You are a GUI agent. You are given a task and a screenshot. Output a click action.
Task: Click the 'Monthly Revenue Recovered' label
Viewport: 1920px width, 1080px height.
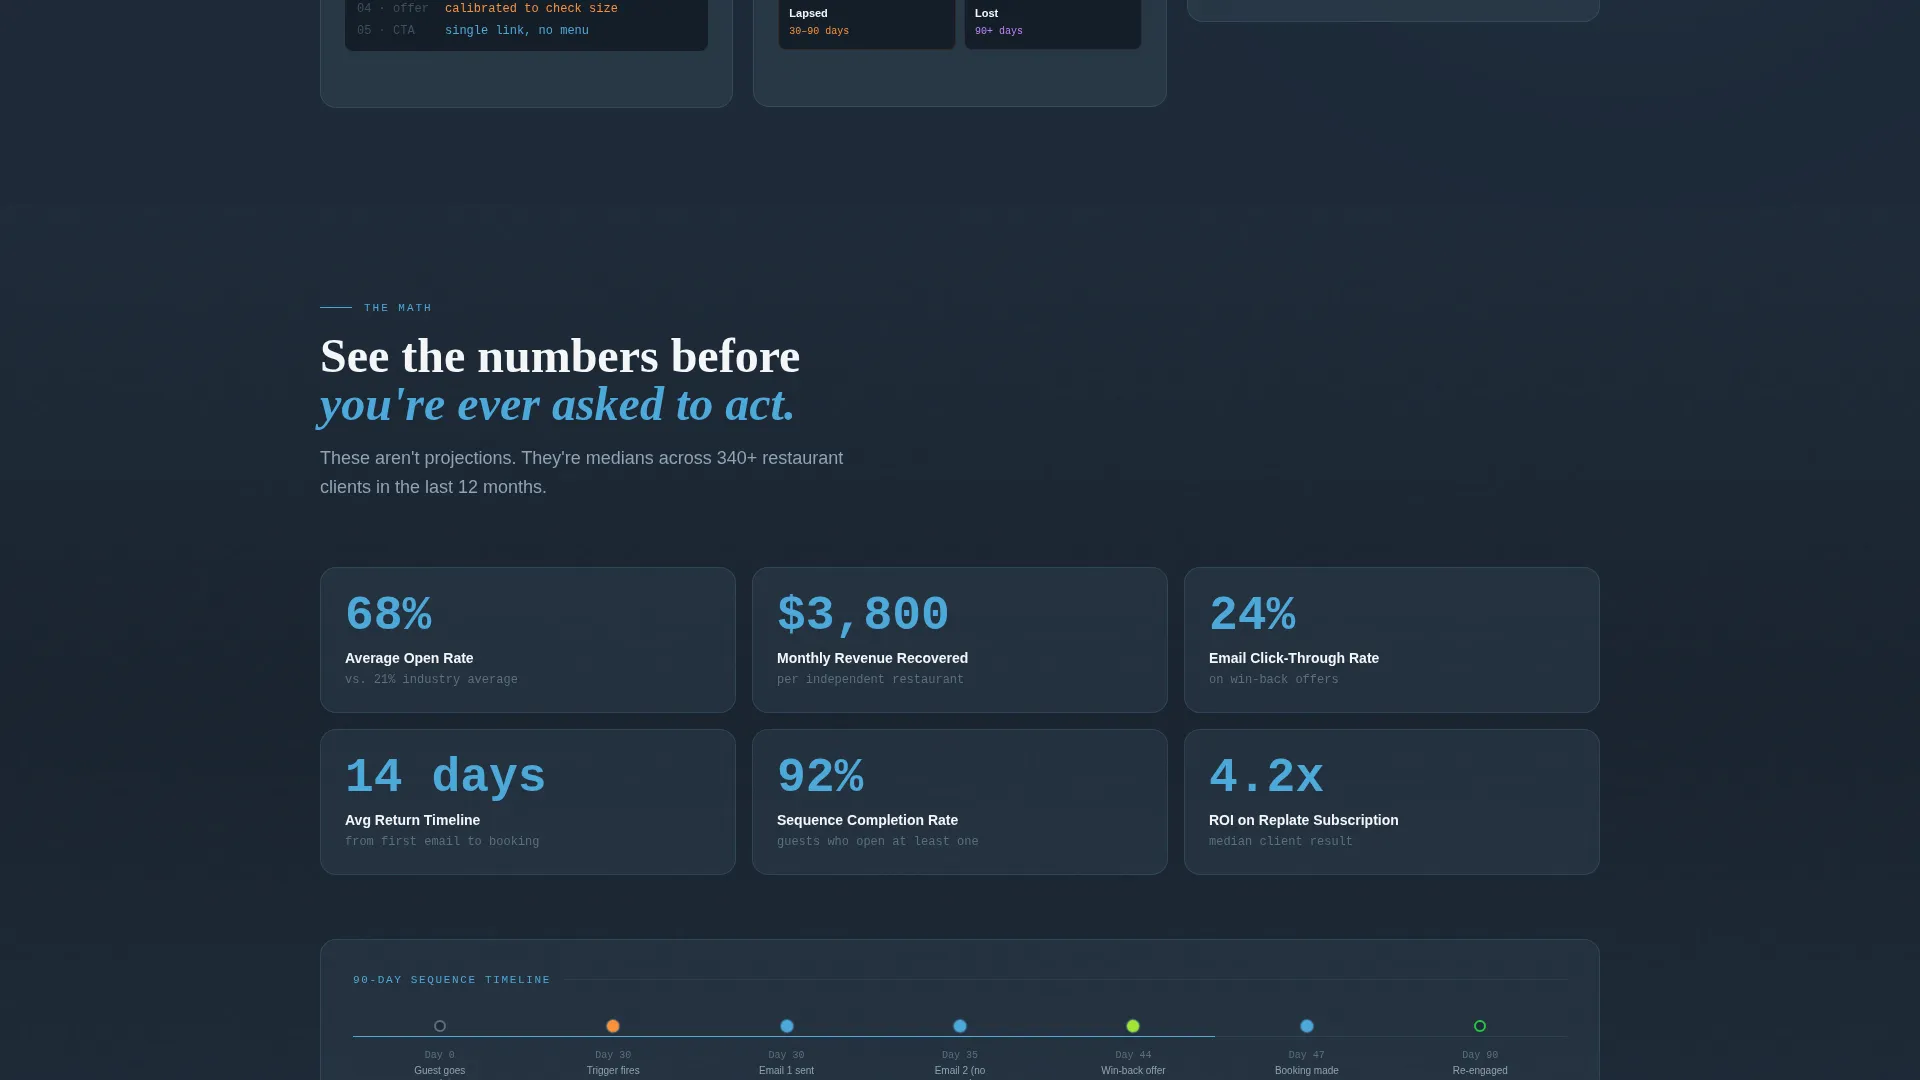click(x=872, y=658)
